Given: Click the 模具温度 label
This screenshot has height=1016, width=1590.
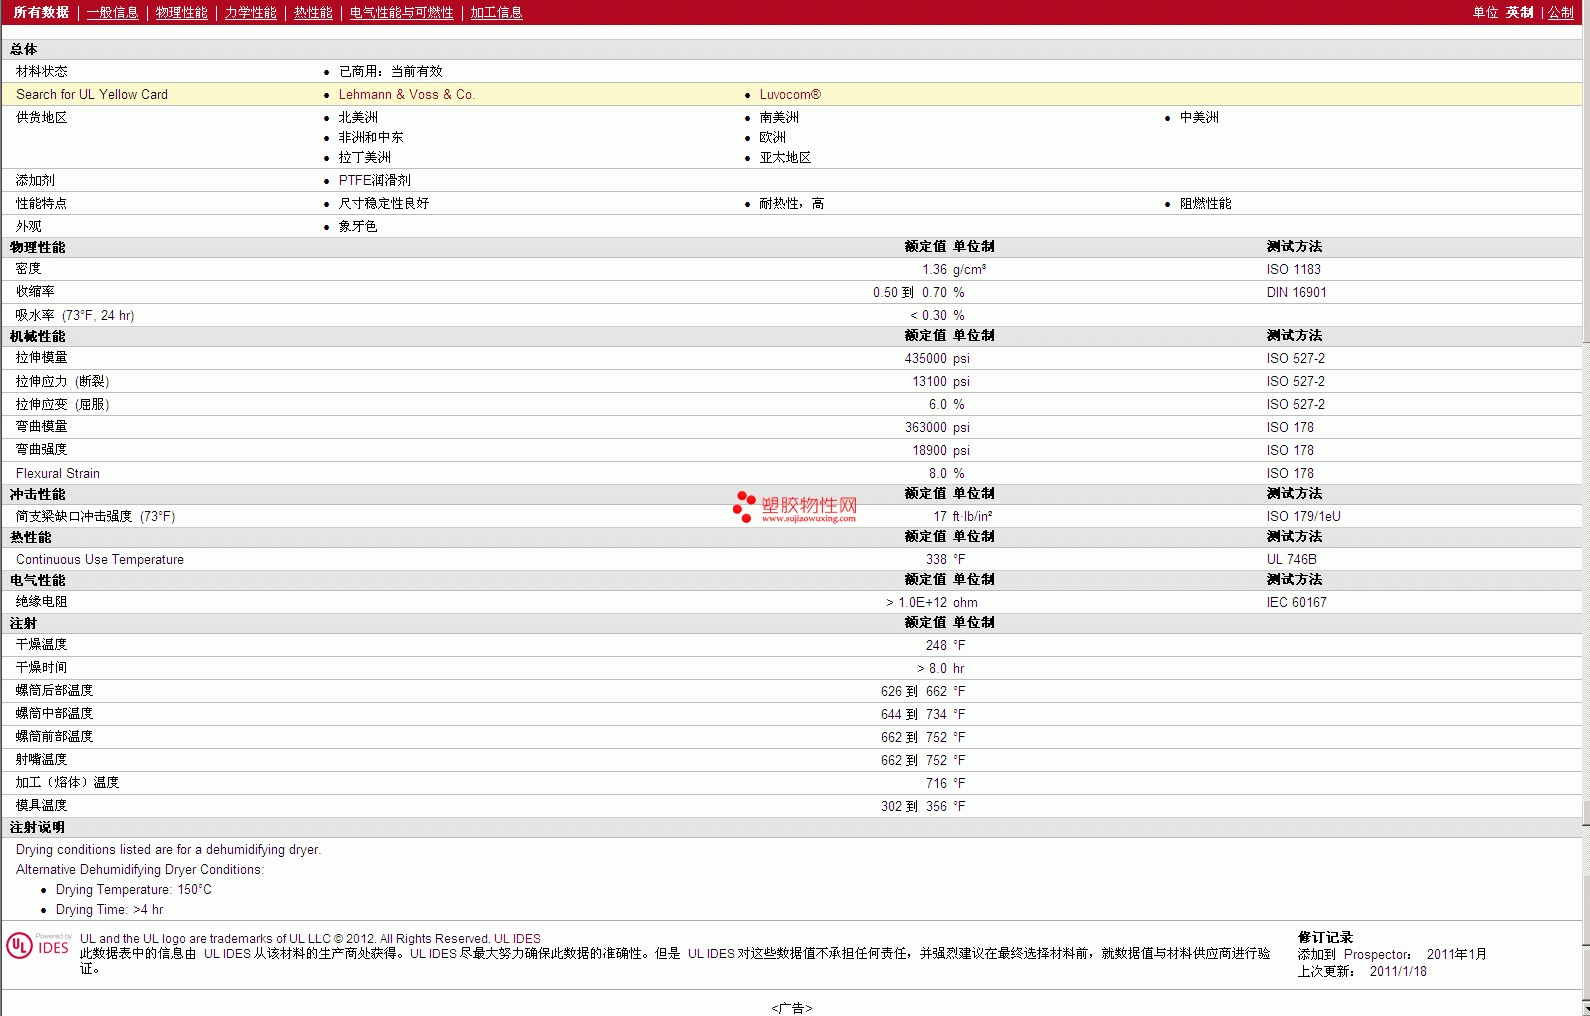Looking at the screenshot, I should pyautogui.click(x=42, y=806).
